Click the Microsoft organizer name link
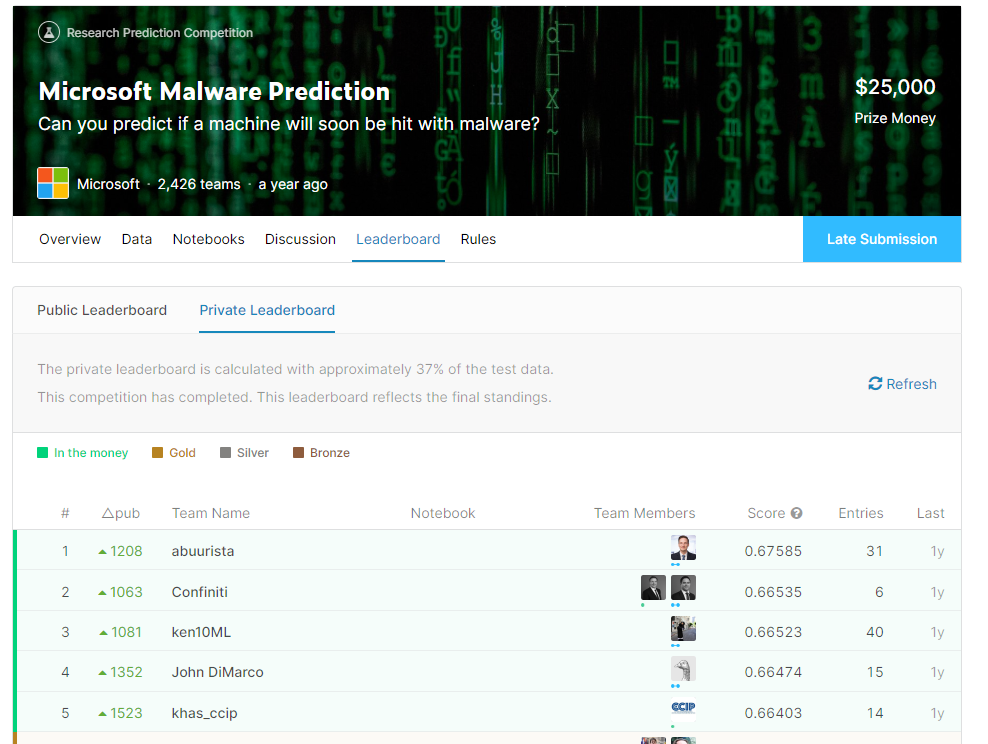Viewport: 988px width, 744px height. tap(108, 184)
